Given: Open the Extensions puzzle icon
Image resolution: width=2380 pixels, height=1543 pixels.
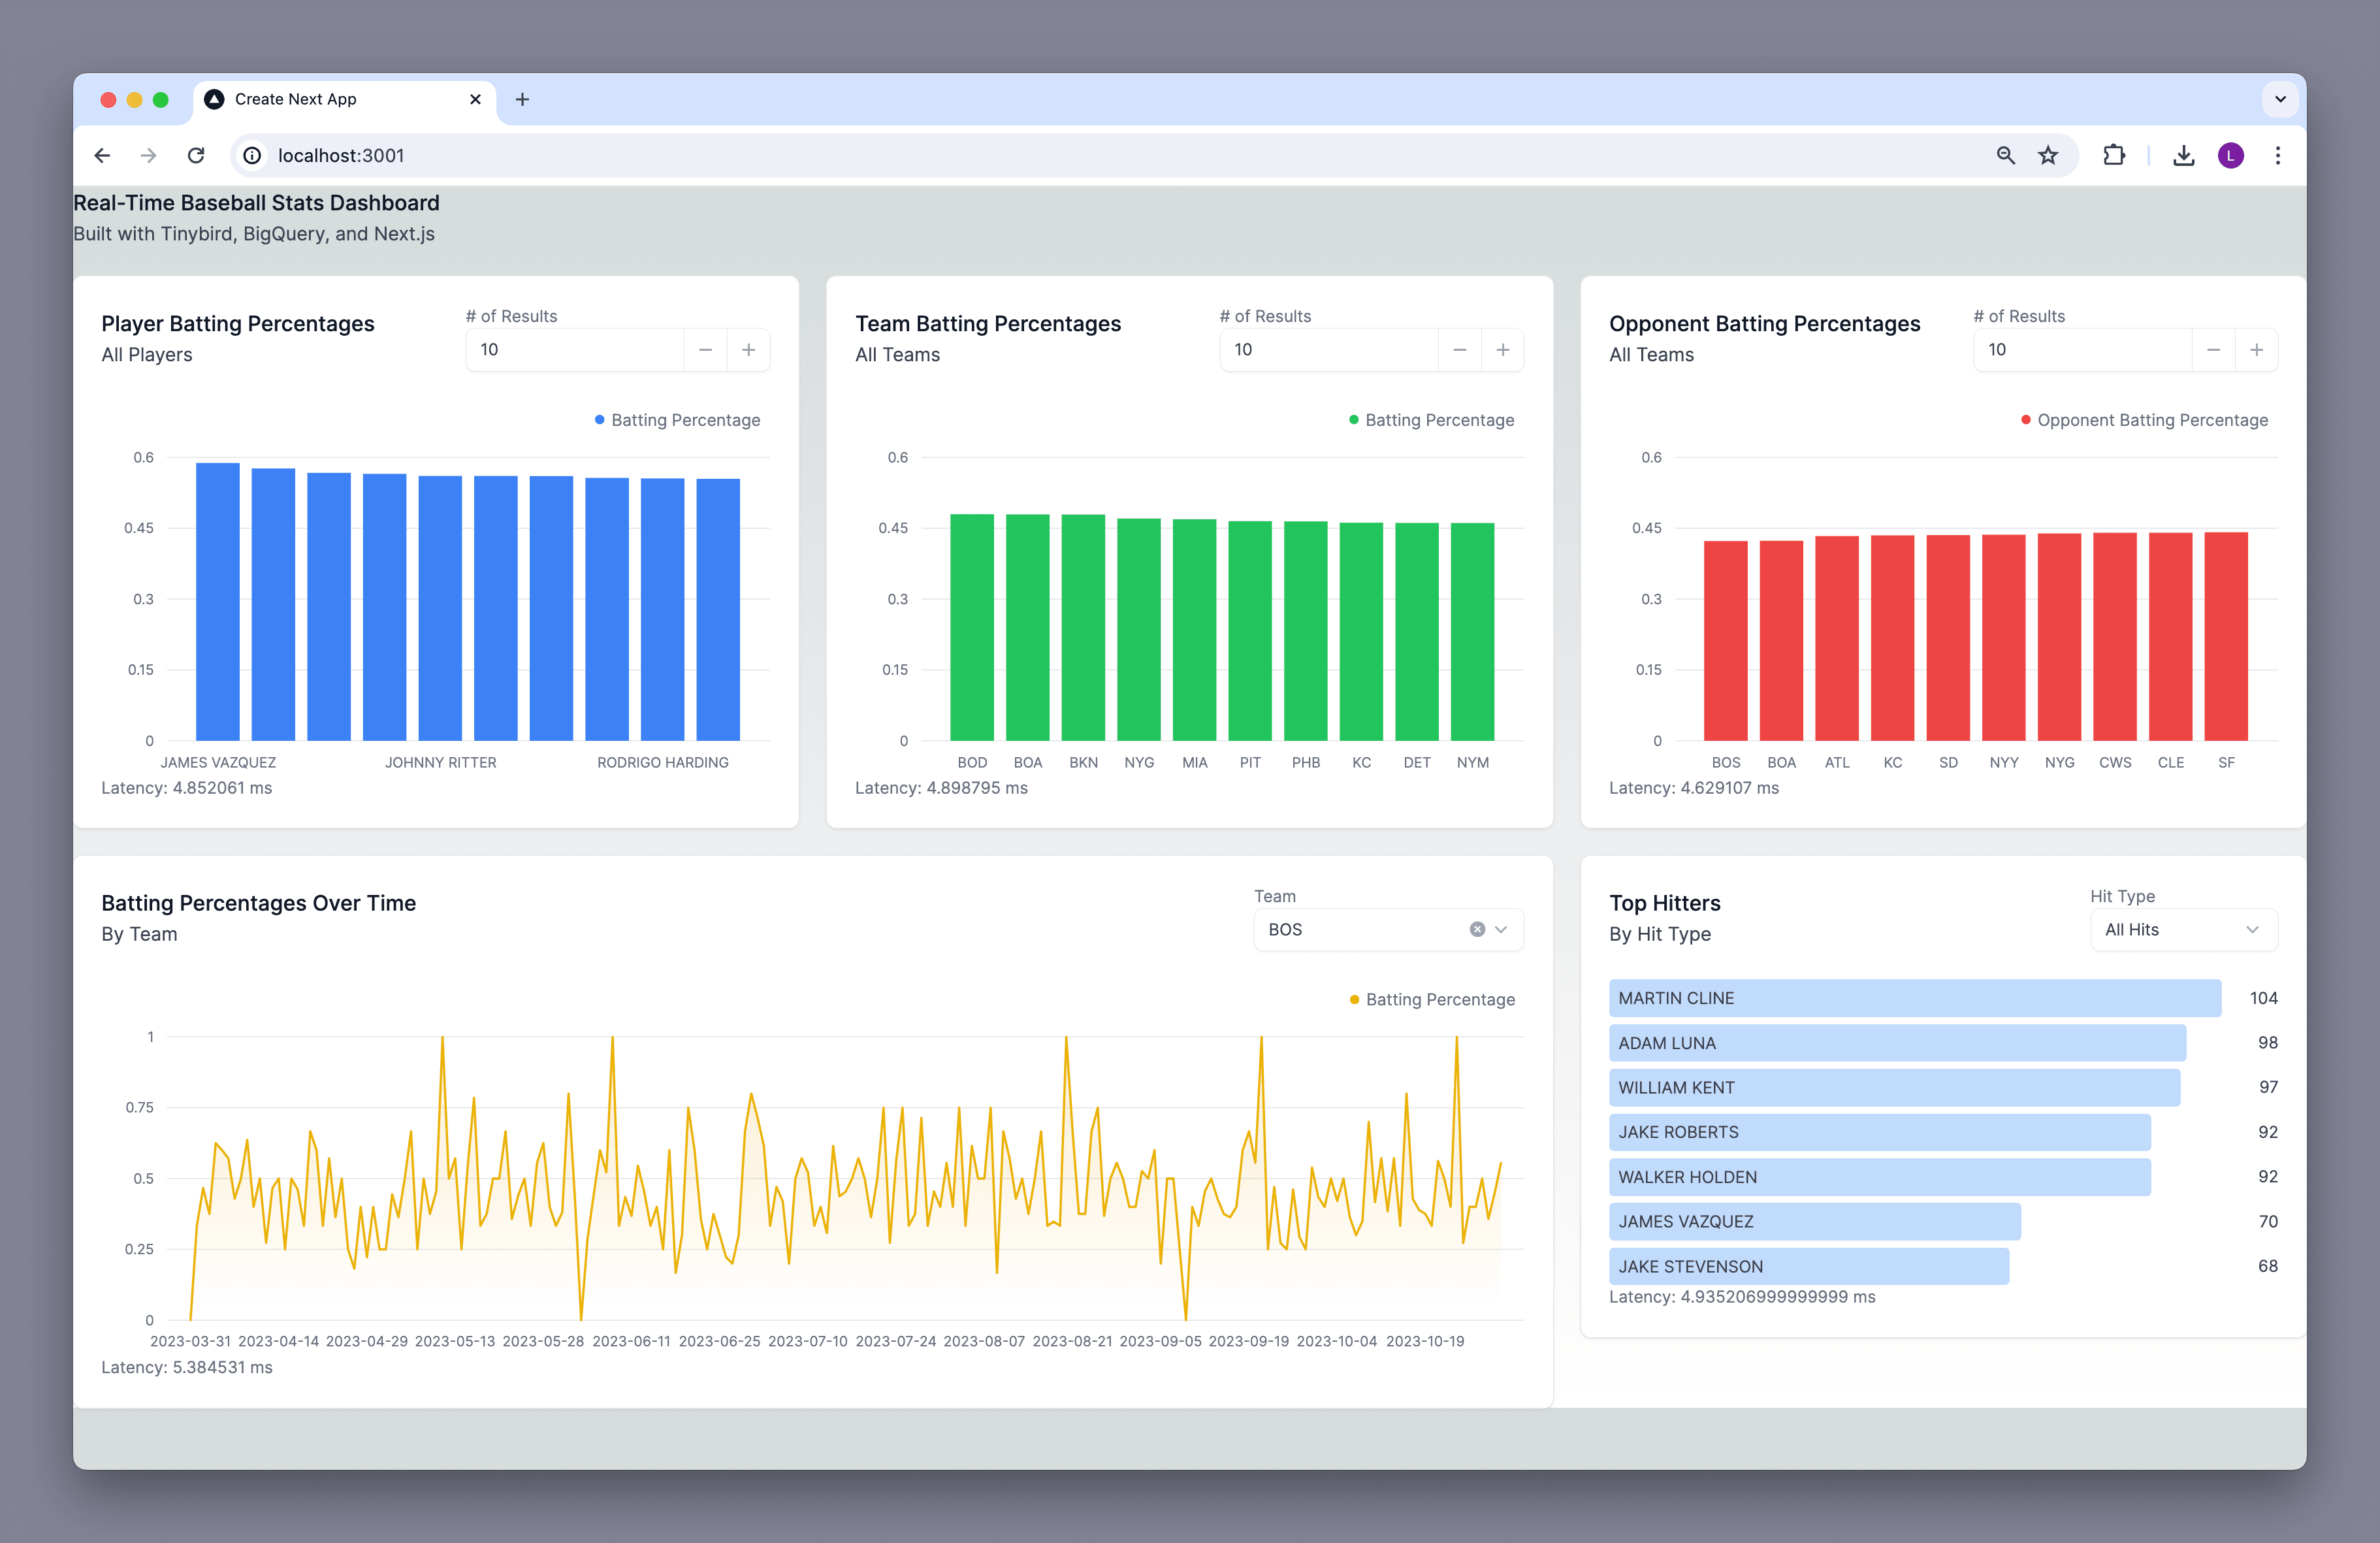Looking at the screenshot, I should [x=2113, y=155].
